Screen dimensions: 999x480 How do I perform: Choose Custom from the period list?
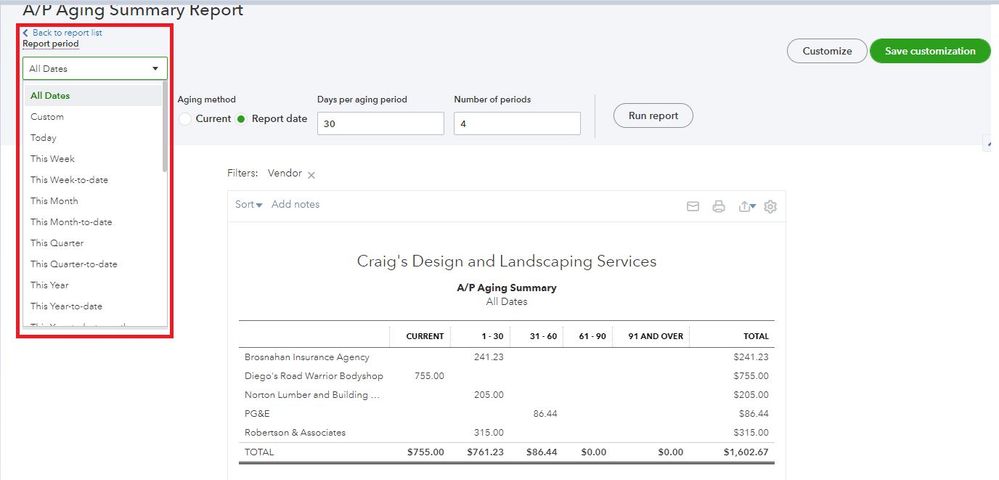47,117
